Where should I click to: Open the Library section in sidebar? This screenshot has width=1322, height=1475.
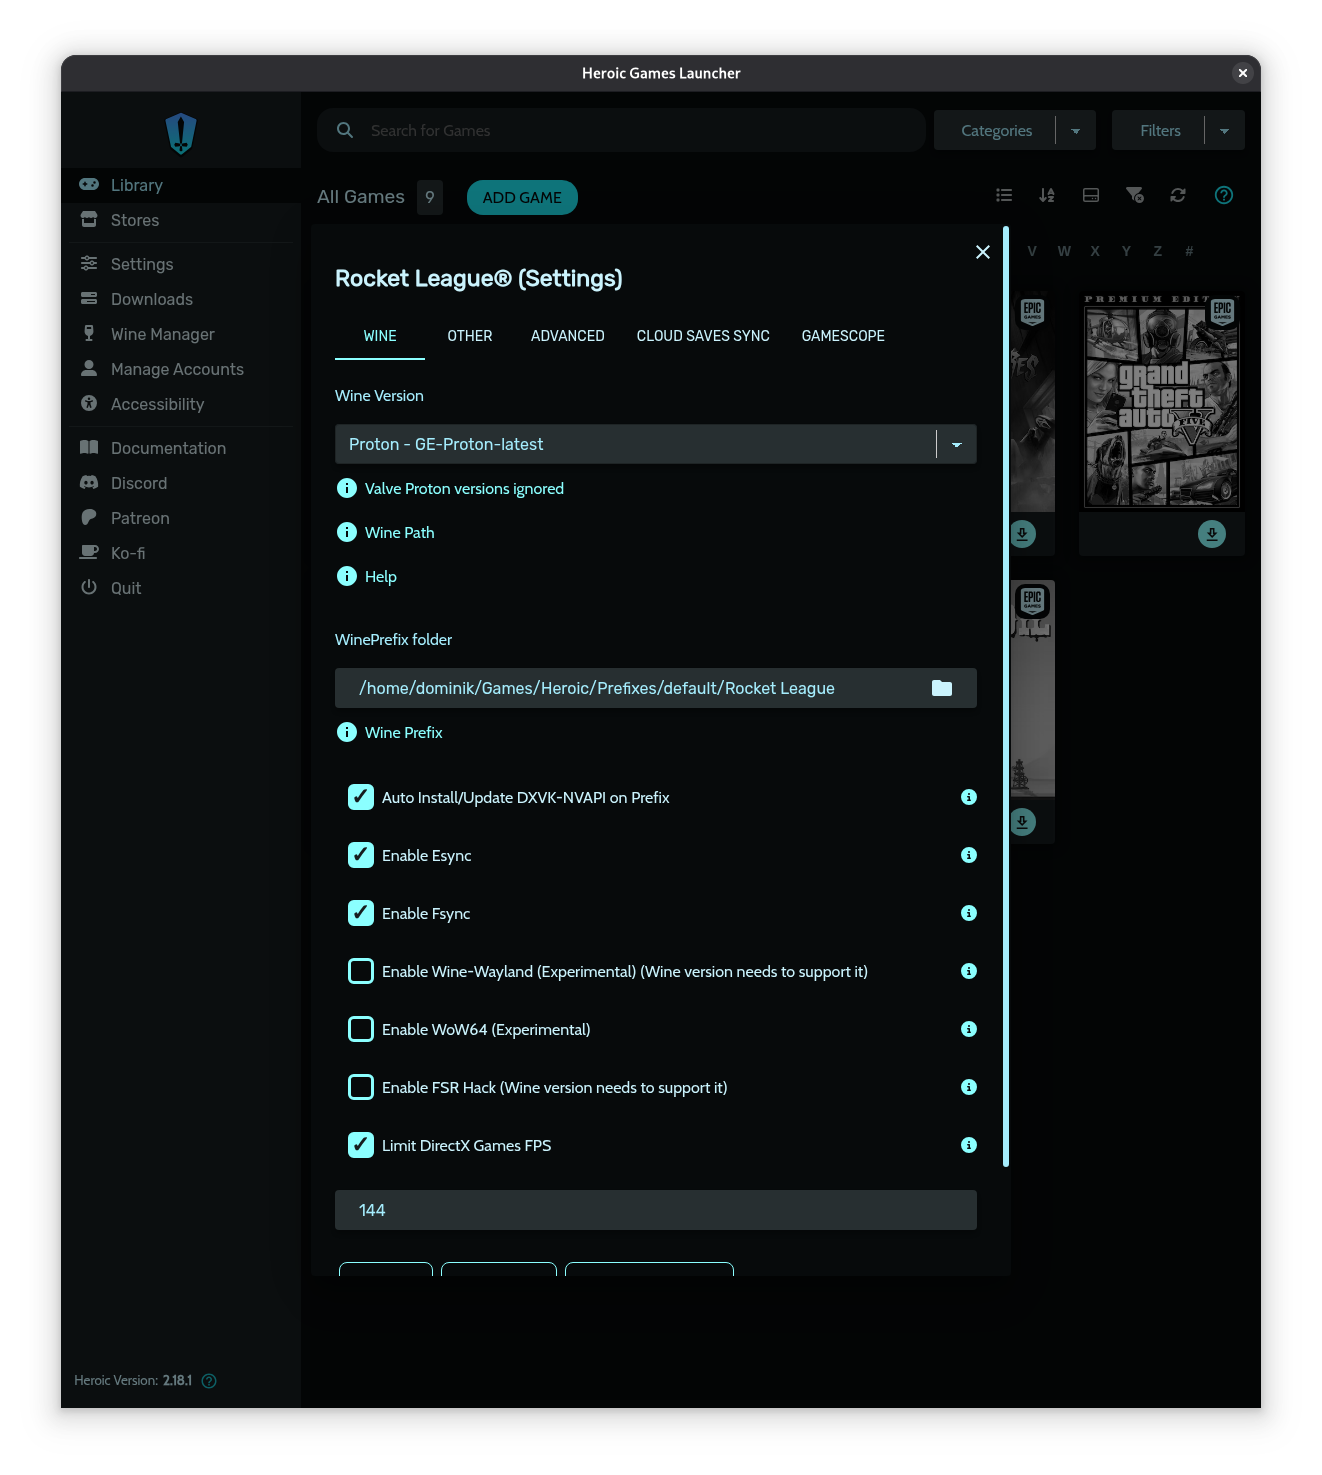click(181, 185)
